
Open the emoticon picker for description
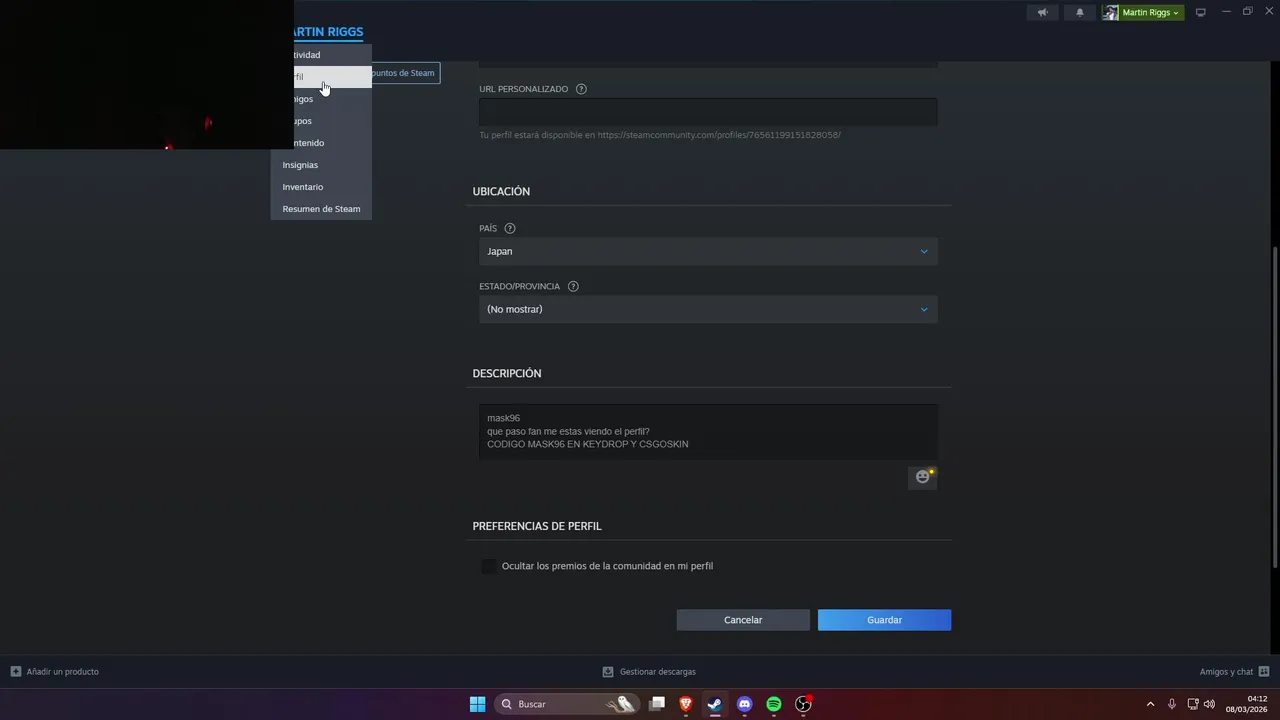[922, 477]
